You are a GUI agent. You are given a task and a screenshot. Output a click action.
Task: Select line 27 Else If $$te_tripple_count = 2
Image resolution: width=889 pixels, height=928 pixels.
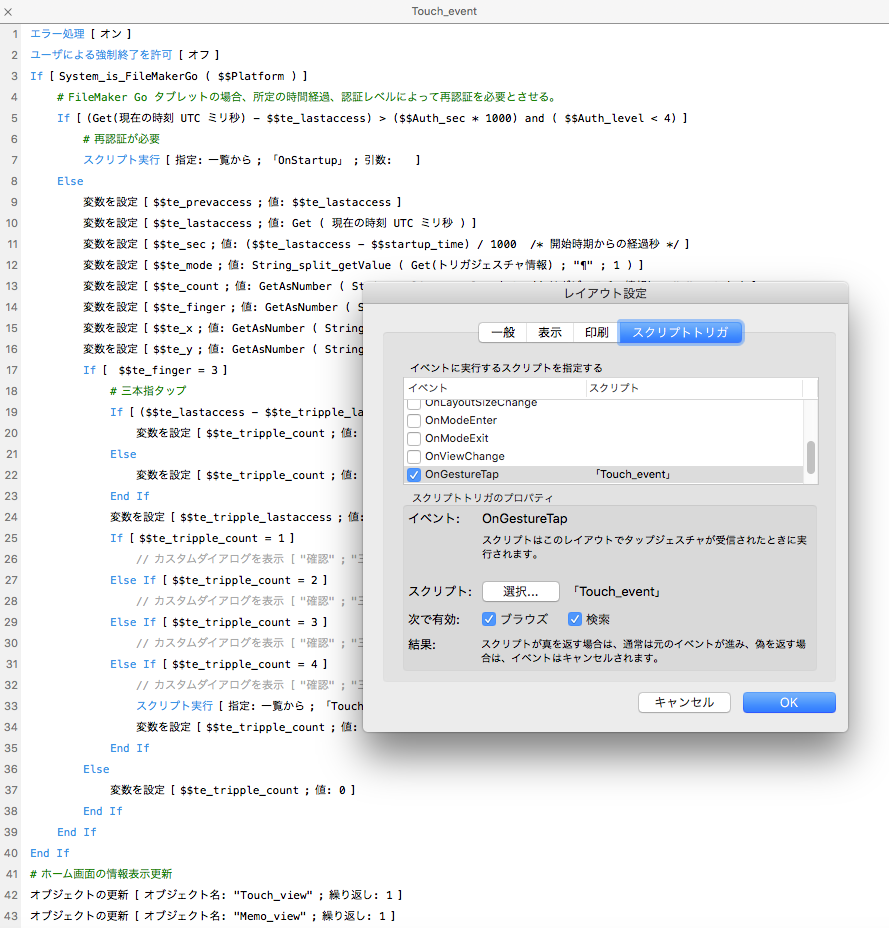(218, 581)
